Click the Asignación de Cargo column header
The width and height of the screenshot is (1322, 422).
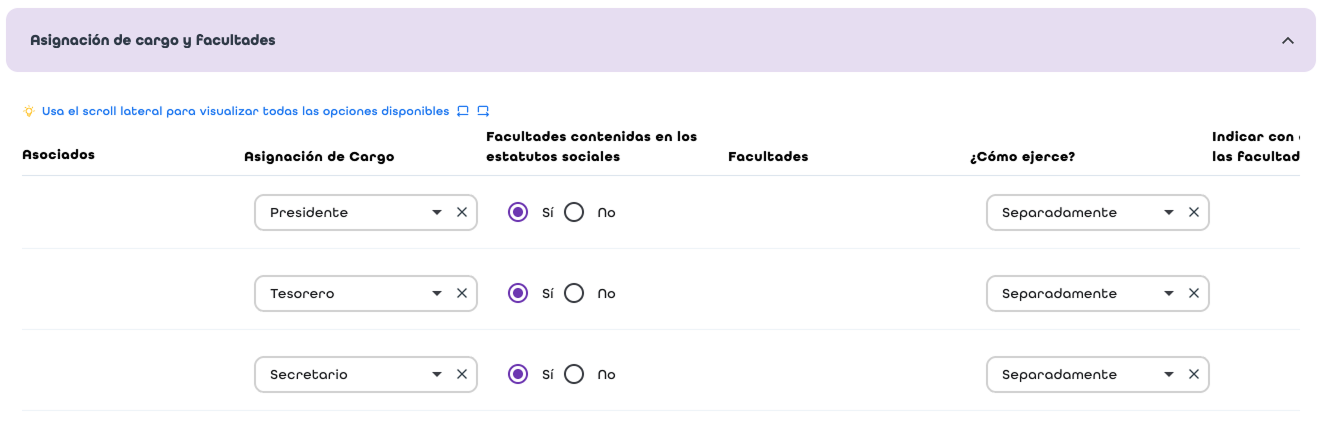pos(319,156)
